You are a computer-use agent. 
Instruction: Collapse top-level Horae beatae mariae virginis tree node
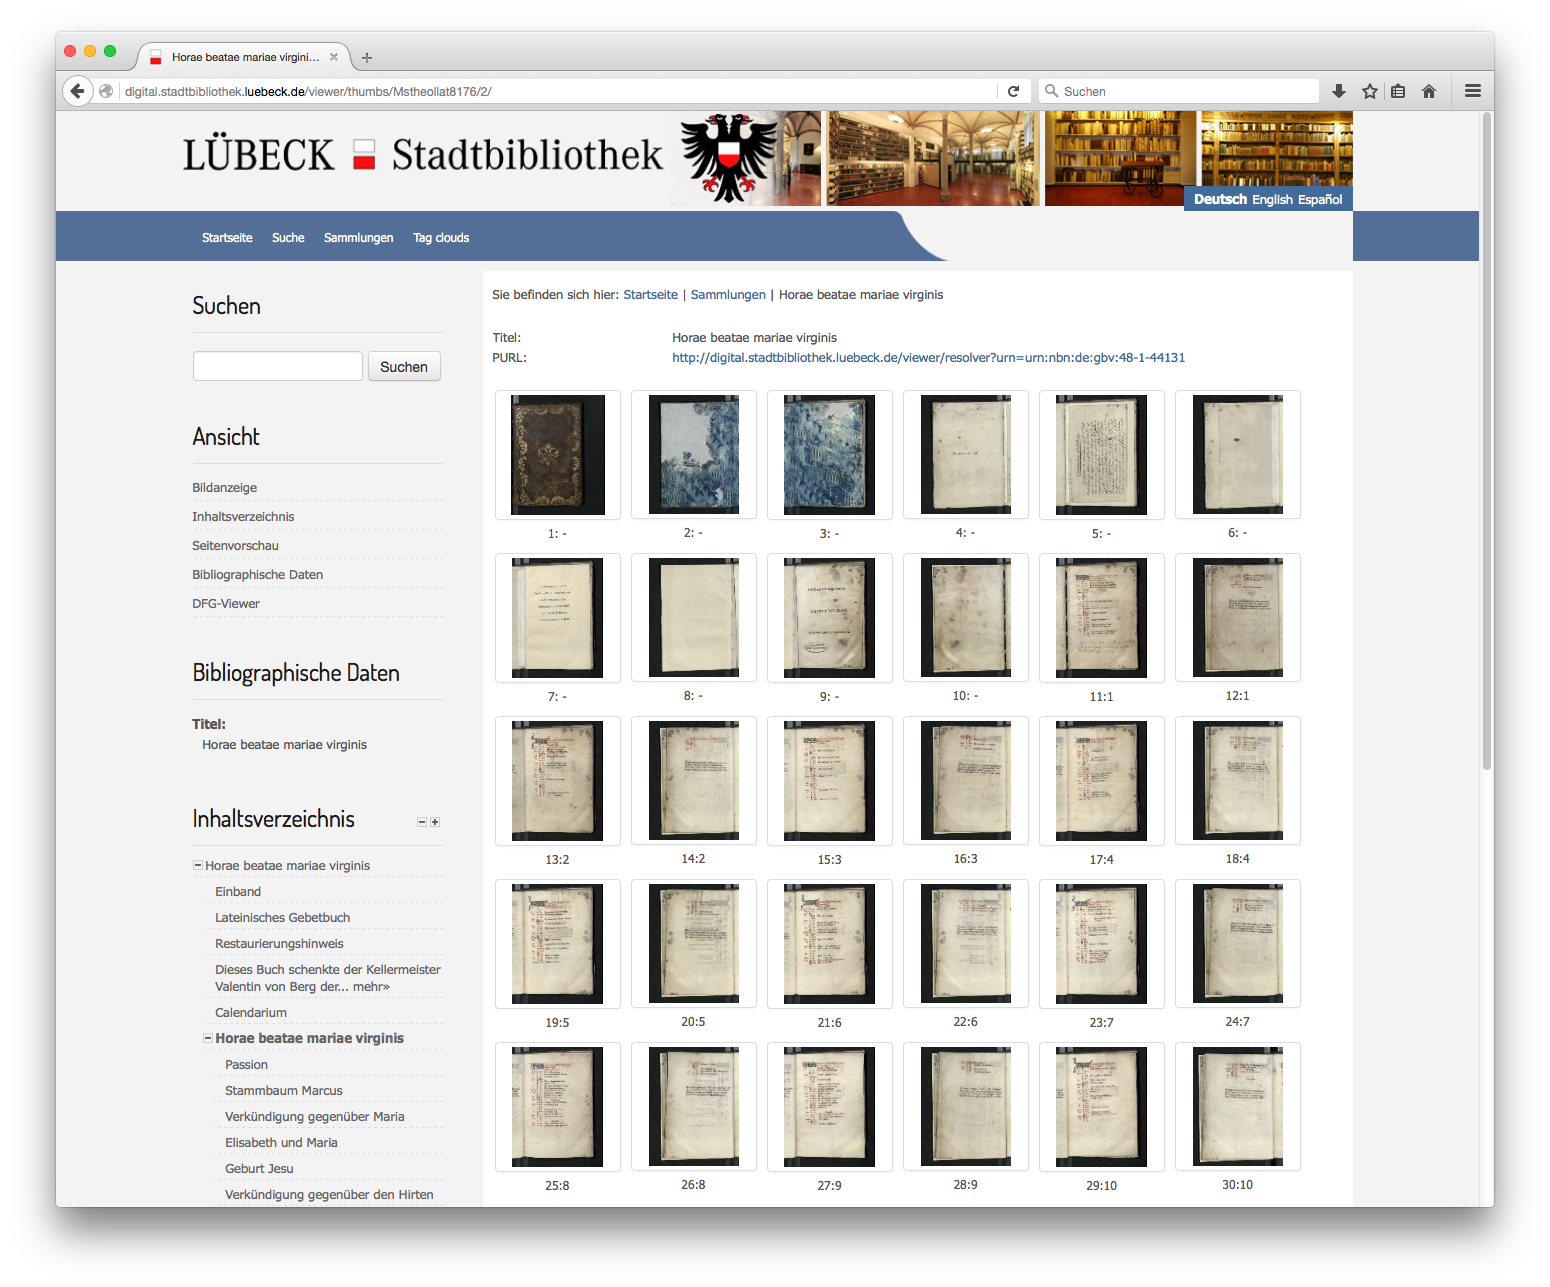(x=198, y=865)
